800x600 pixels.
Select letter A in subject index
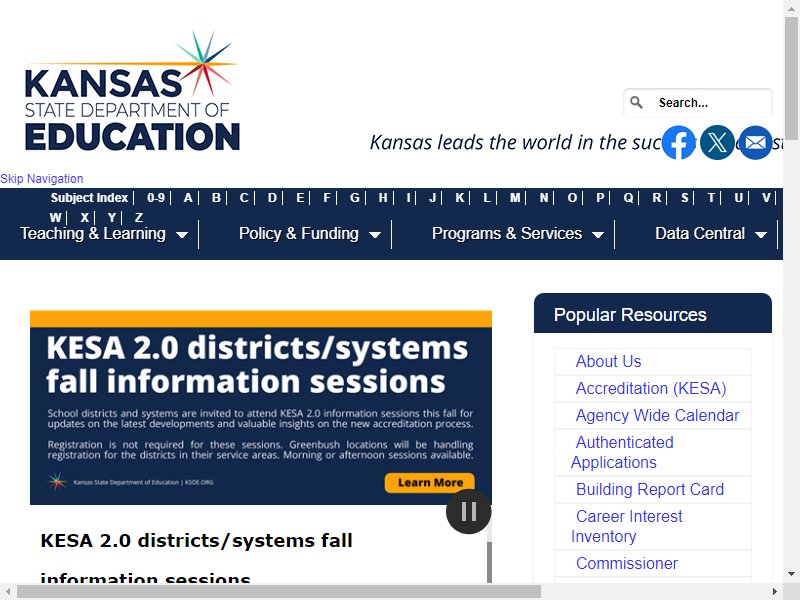point(188,197)
